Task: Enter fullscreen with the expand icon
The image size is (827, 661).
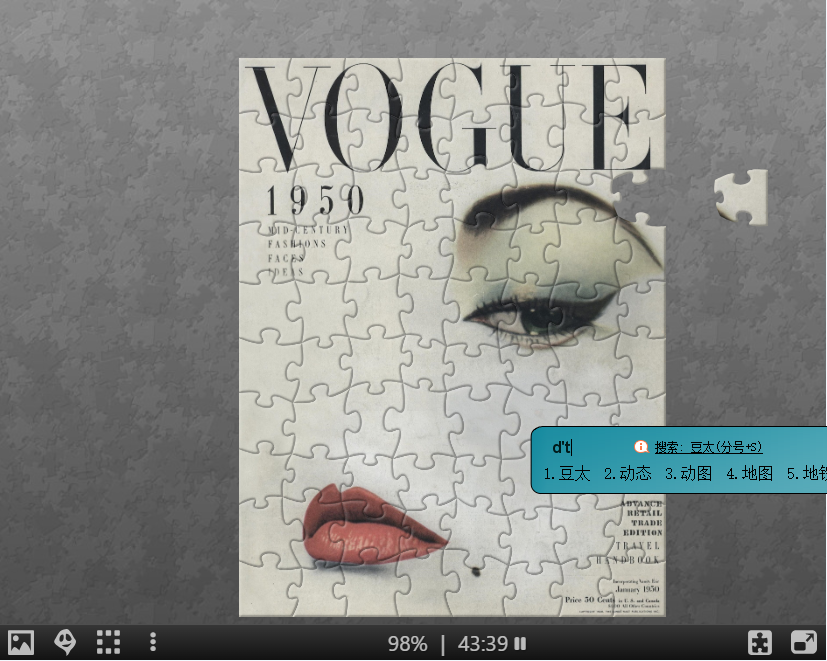Action: [804, 643]
